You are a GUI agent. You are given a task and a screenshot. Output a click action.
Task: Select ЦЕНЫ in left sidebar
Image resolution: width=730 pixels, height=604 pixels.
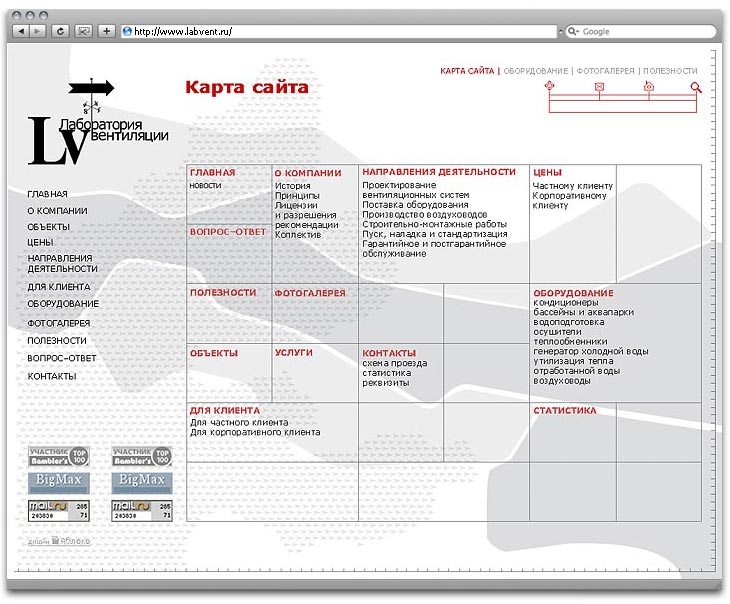[40, 242]
